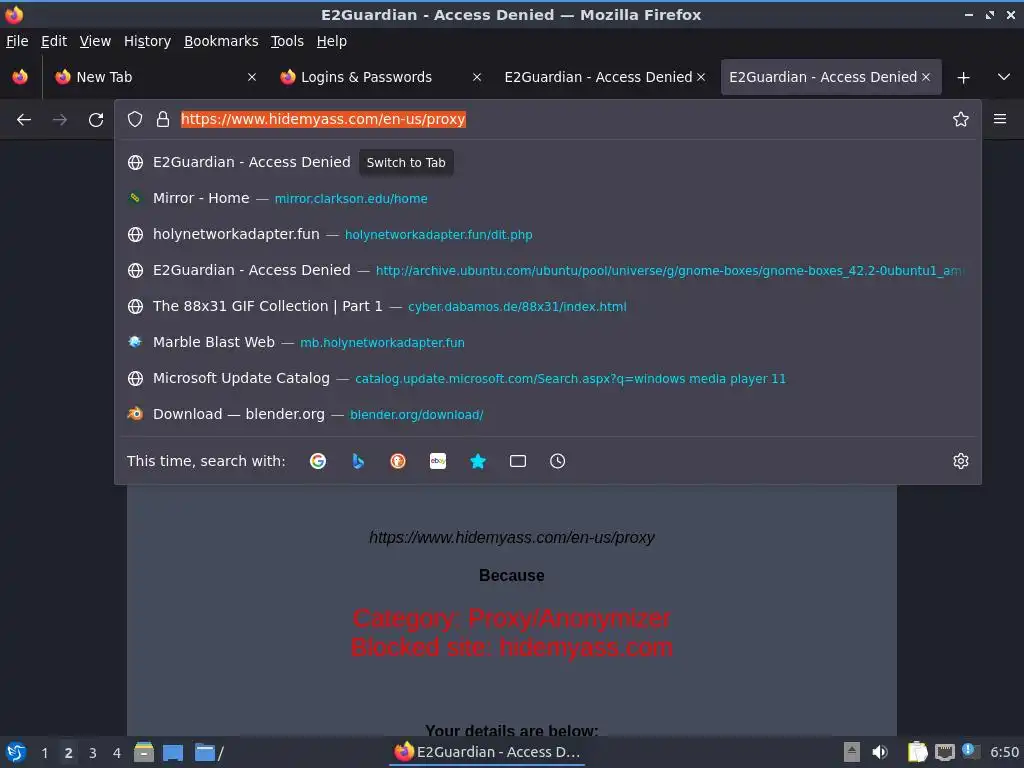Search bookmarks using the star icon

coord(478,461)
